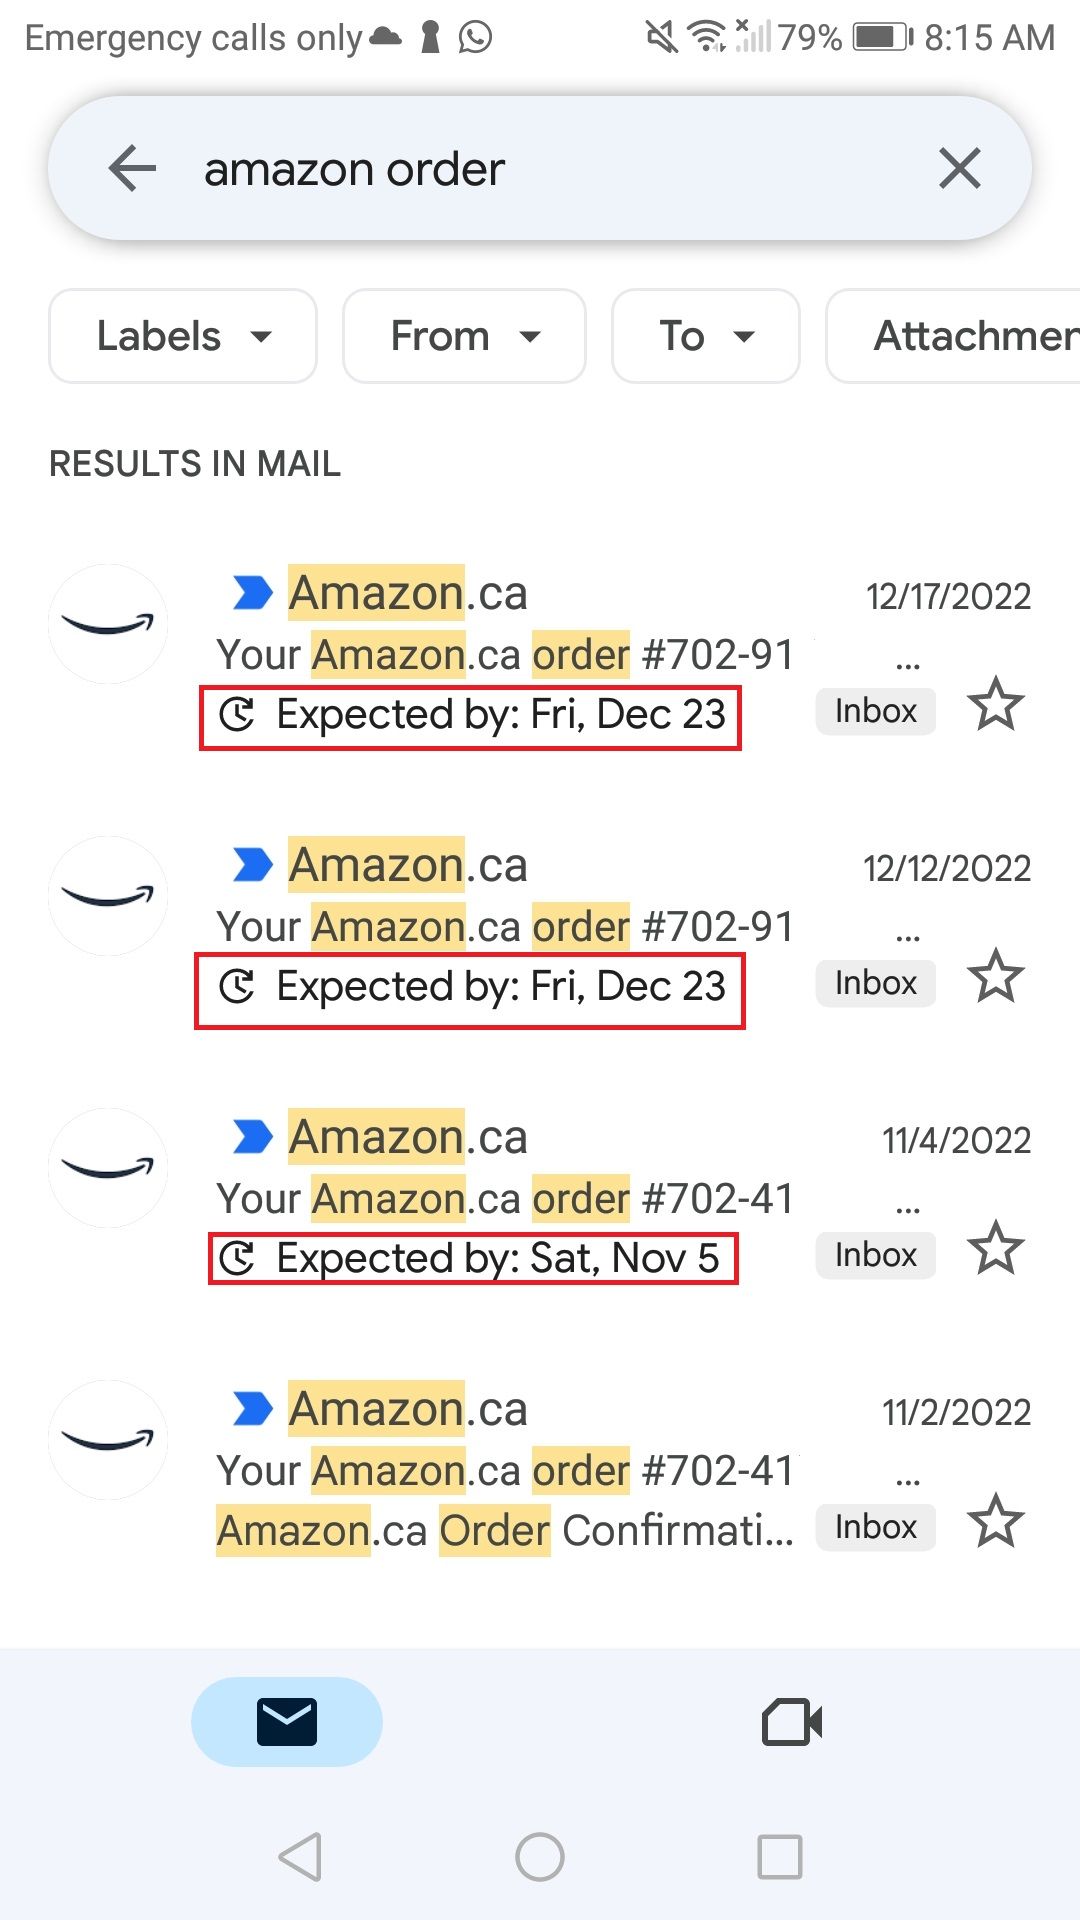The height and width of the screenshot is (1920, 1080).
Task: Expand the Labels filter dropdown
Action: 183,336
